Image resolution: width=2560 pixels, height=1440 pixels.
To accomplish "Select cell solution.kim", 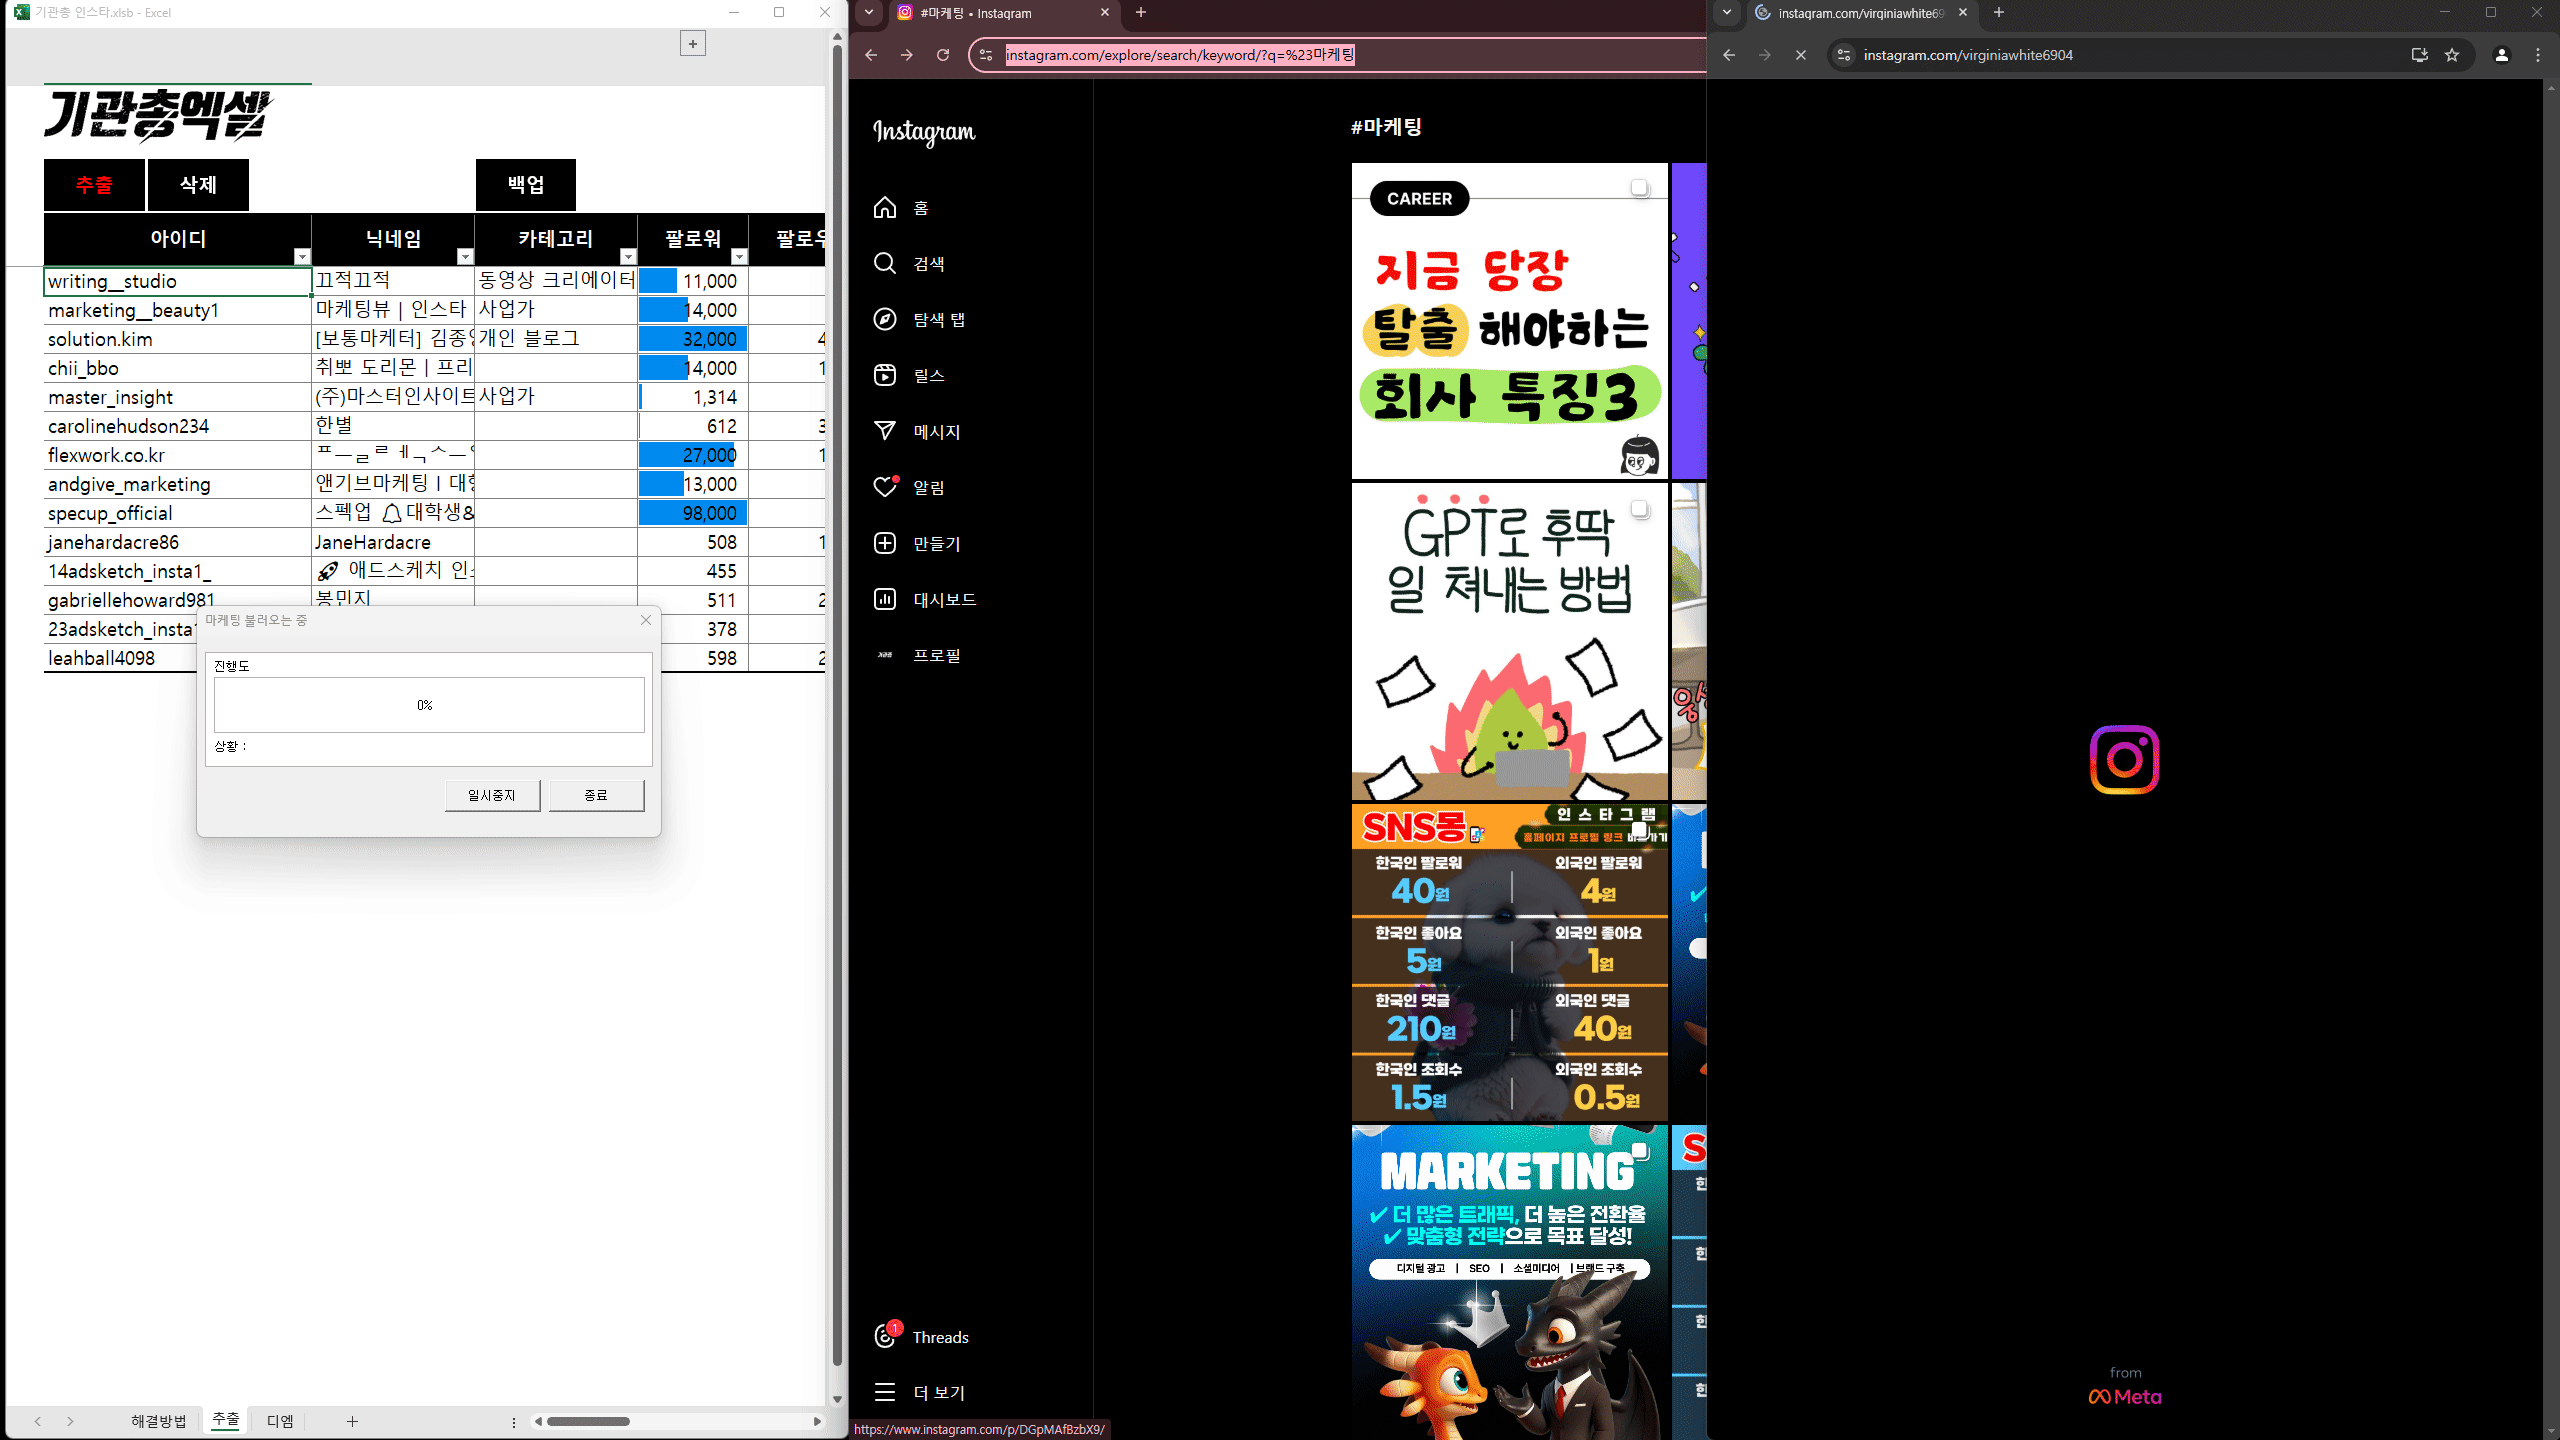I will coord(178,340).
